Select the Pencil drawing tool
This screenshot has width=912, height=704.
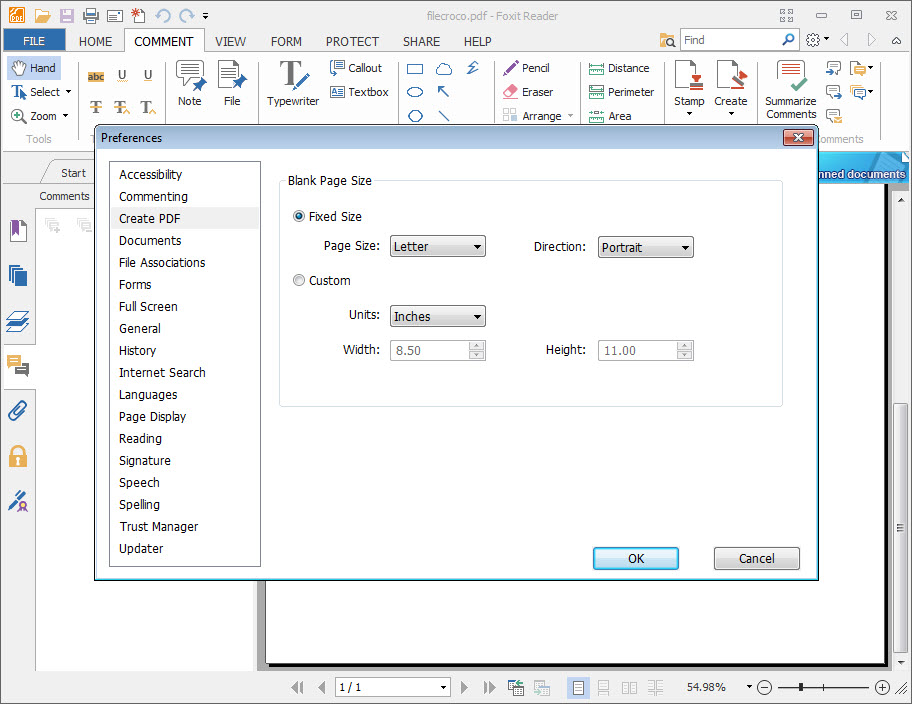point(526,68)
